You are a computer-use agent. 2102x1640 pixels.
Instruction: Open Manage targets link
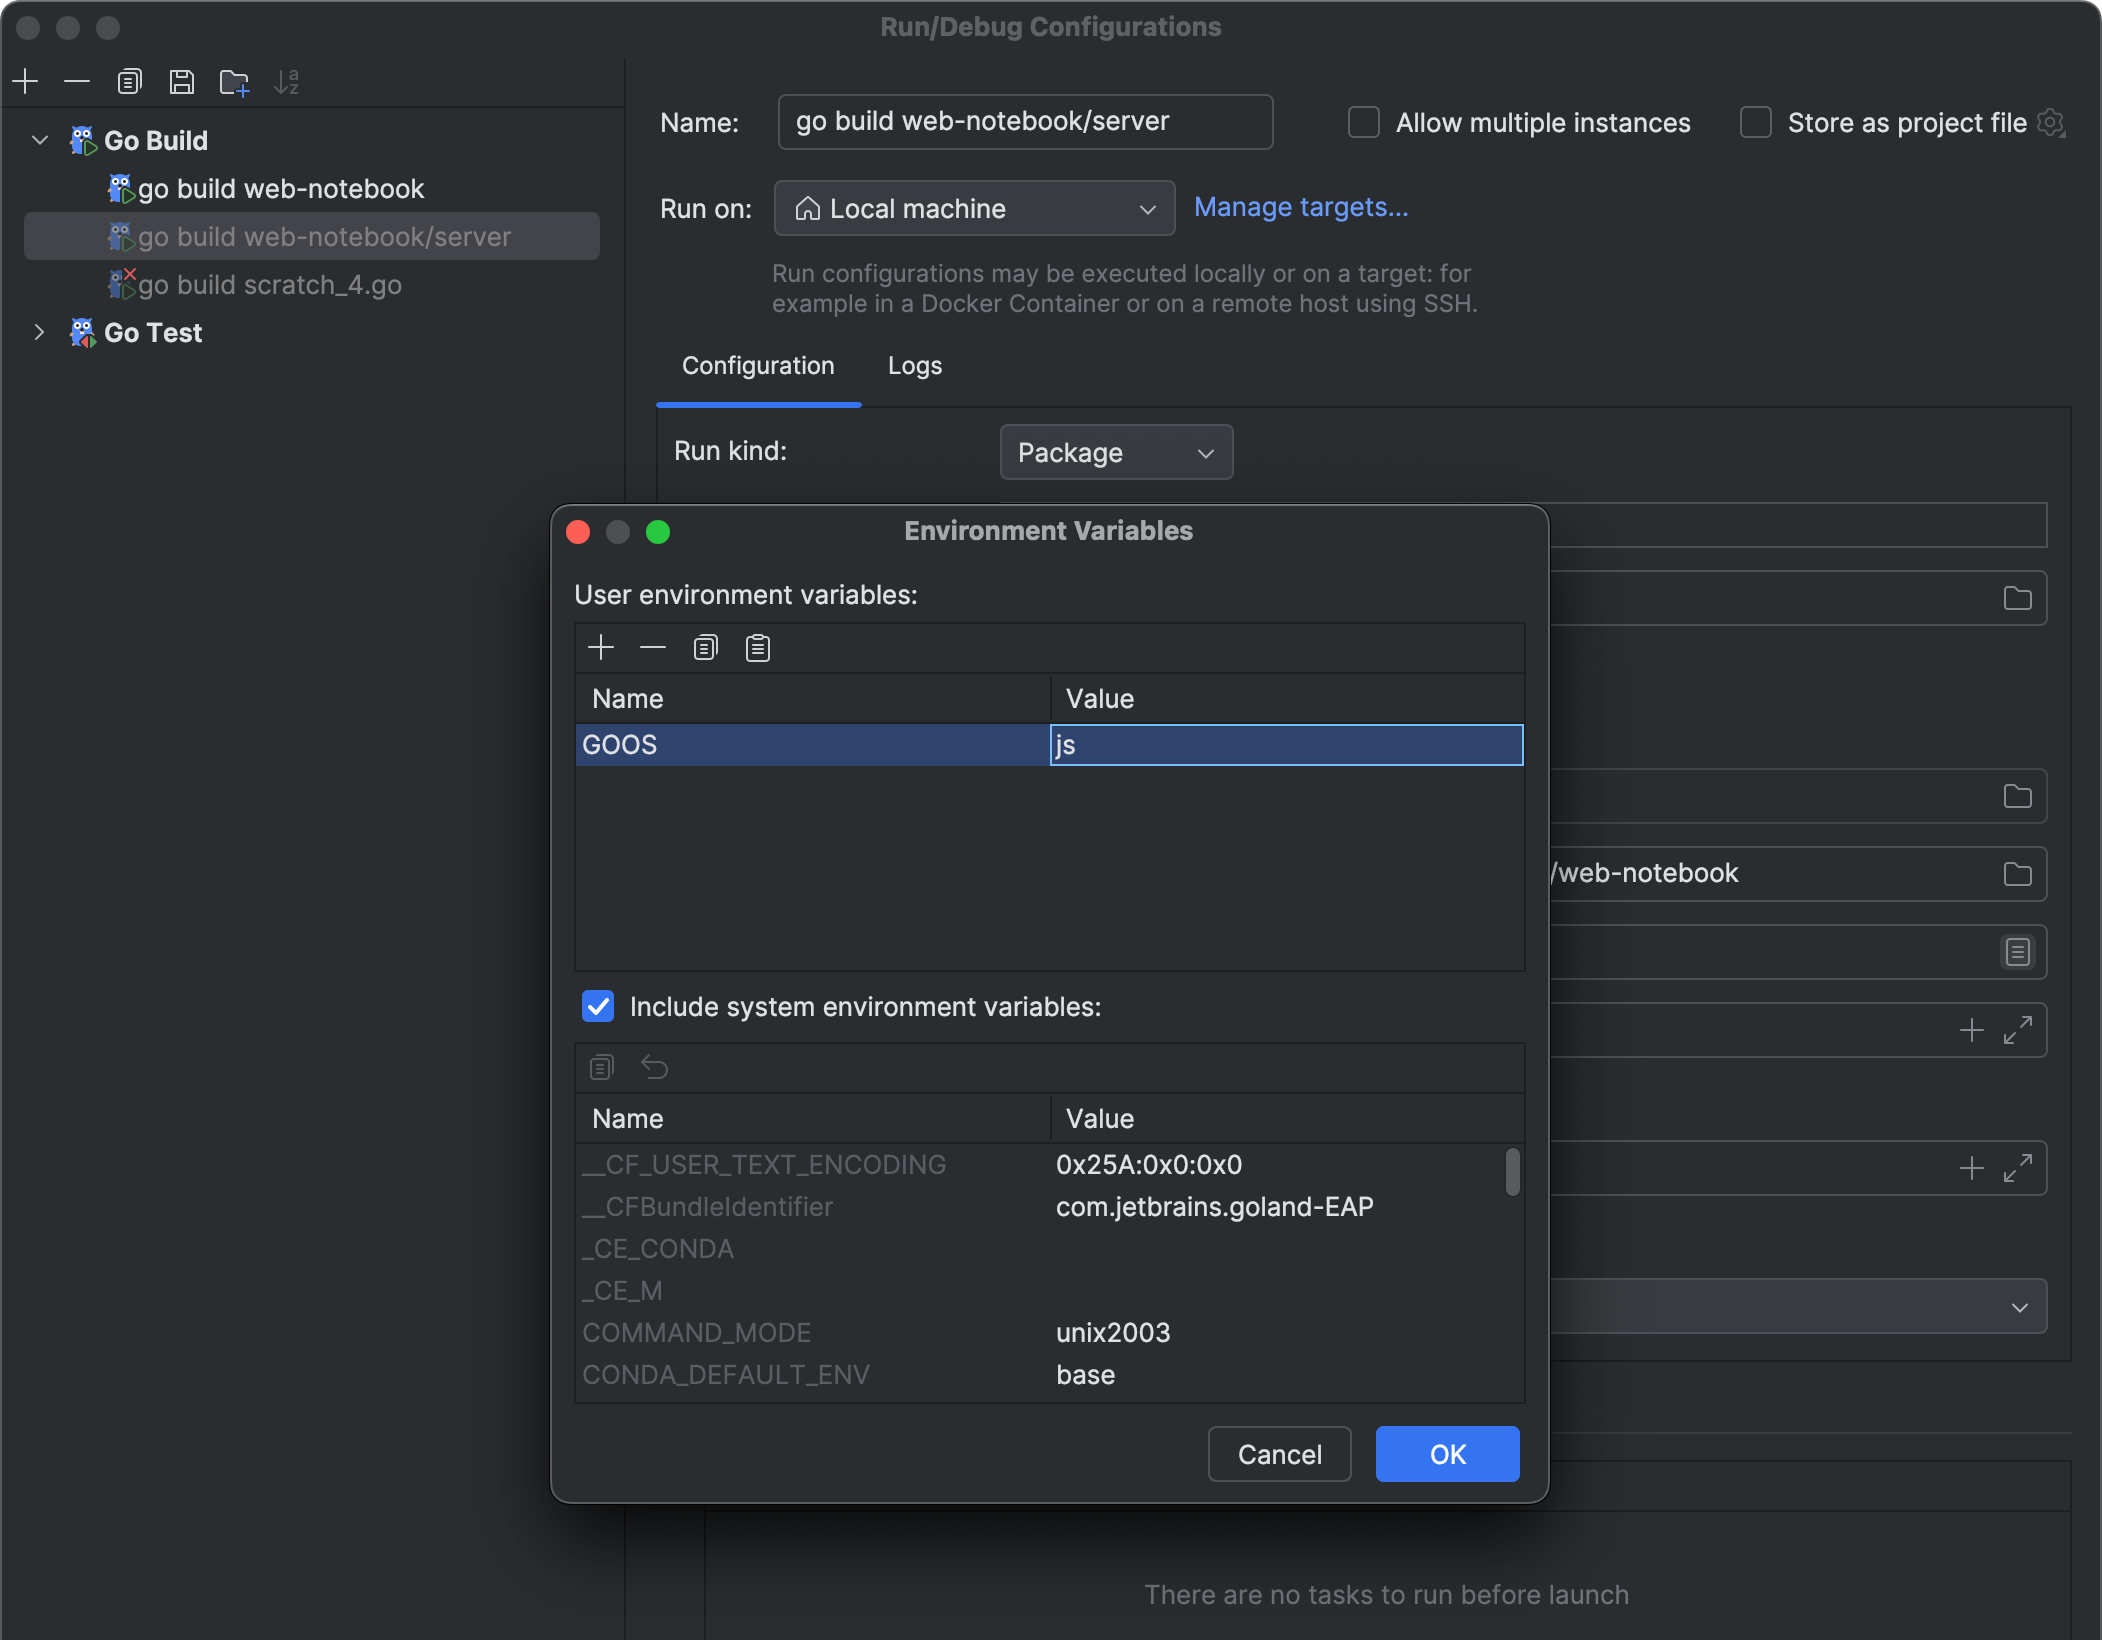pos(1299,207)
